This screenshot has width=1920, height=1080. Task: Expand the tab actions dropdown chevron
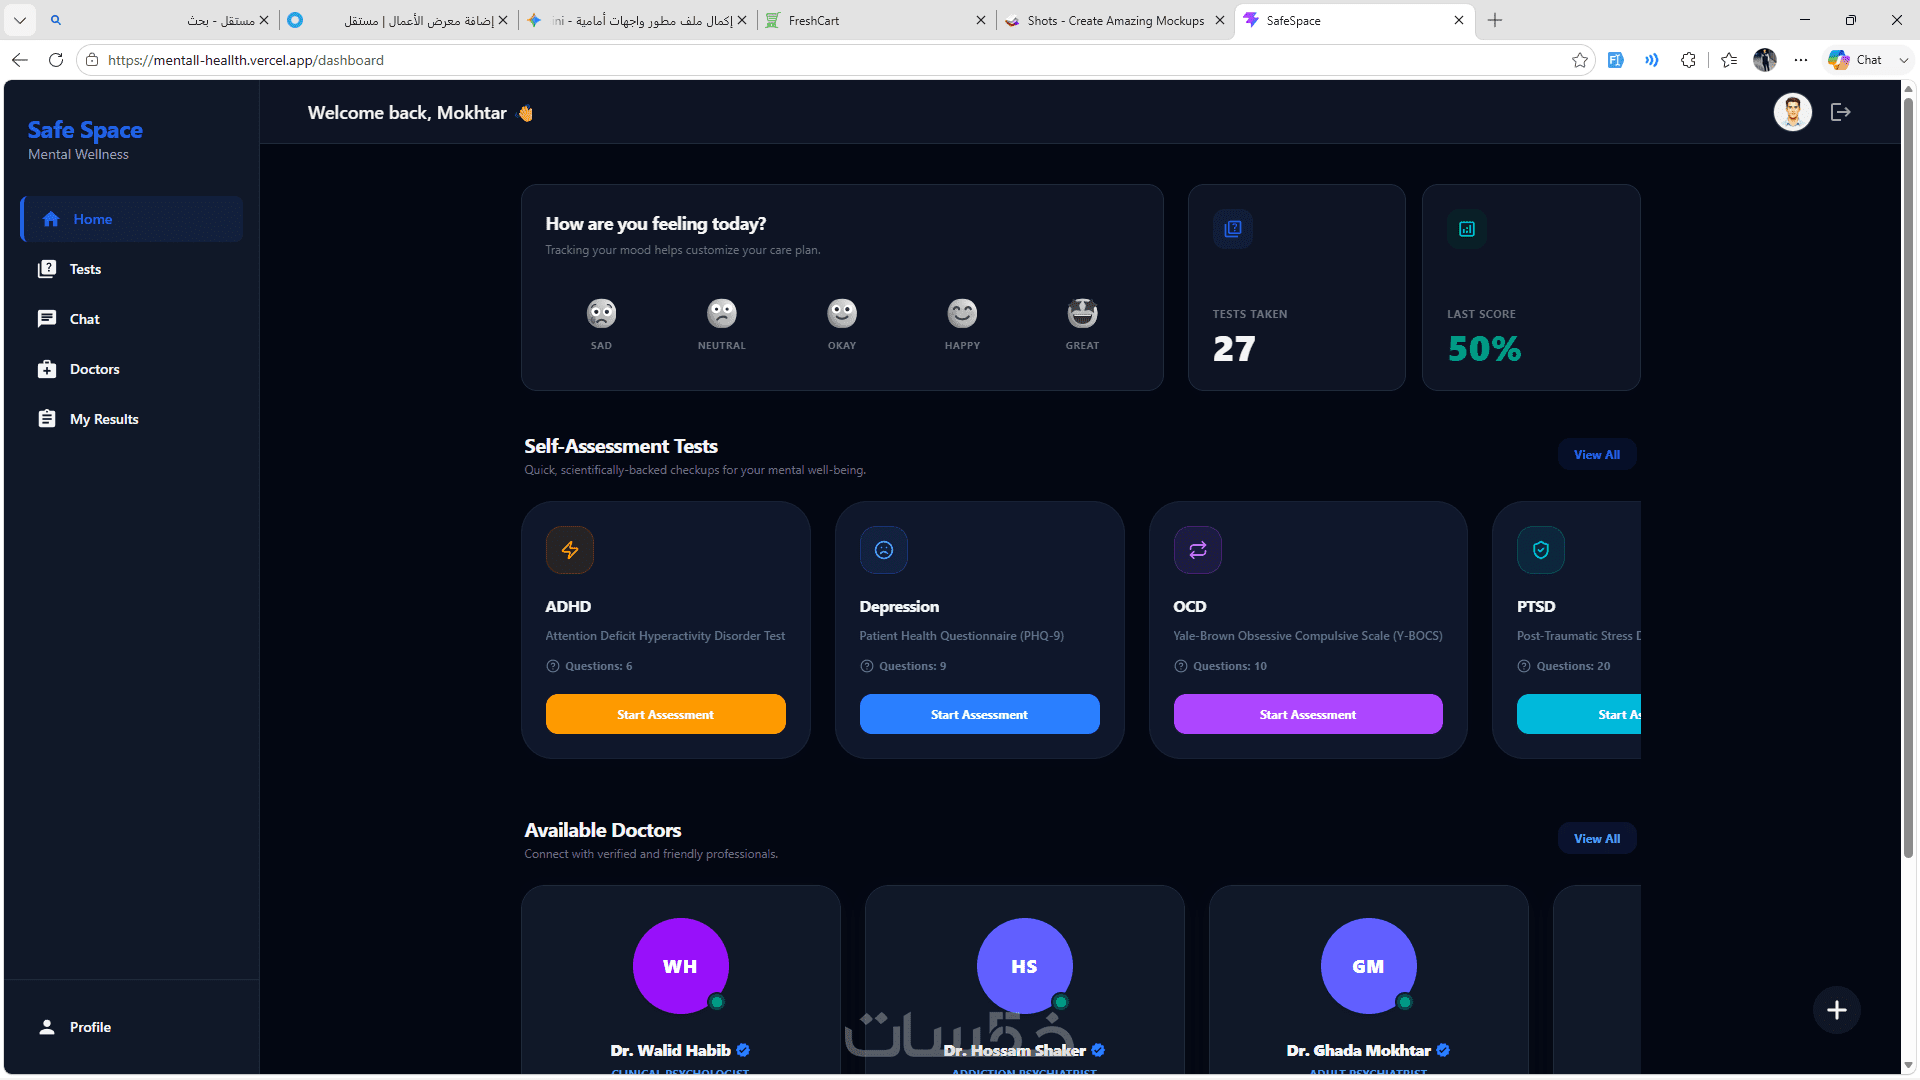pos(20,20)
